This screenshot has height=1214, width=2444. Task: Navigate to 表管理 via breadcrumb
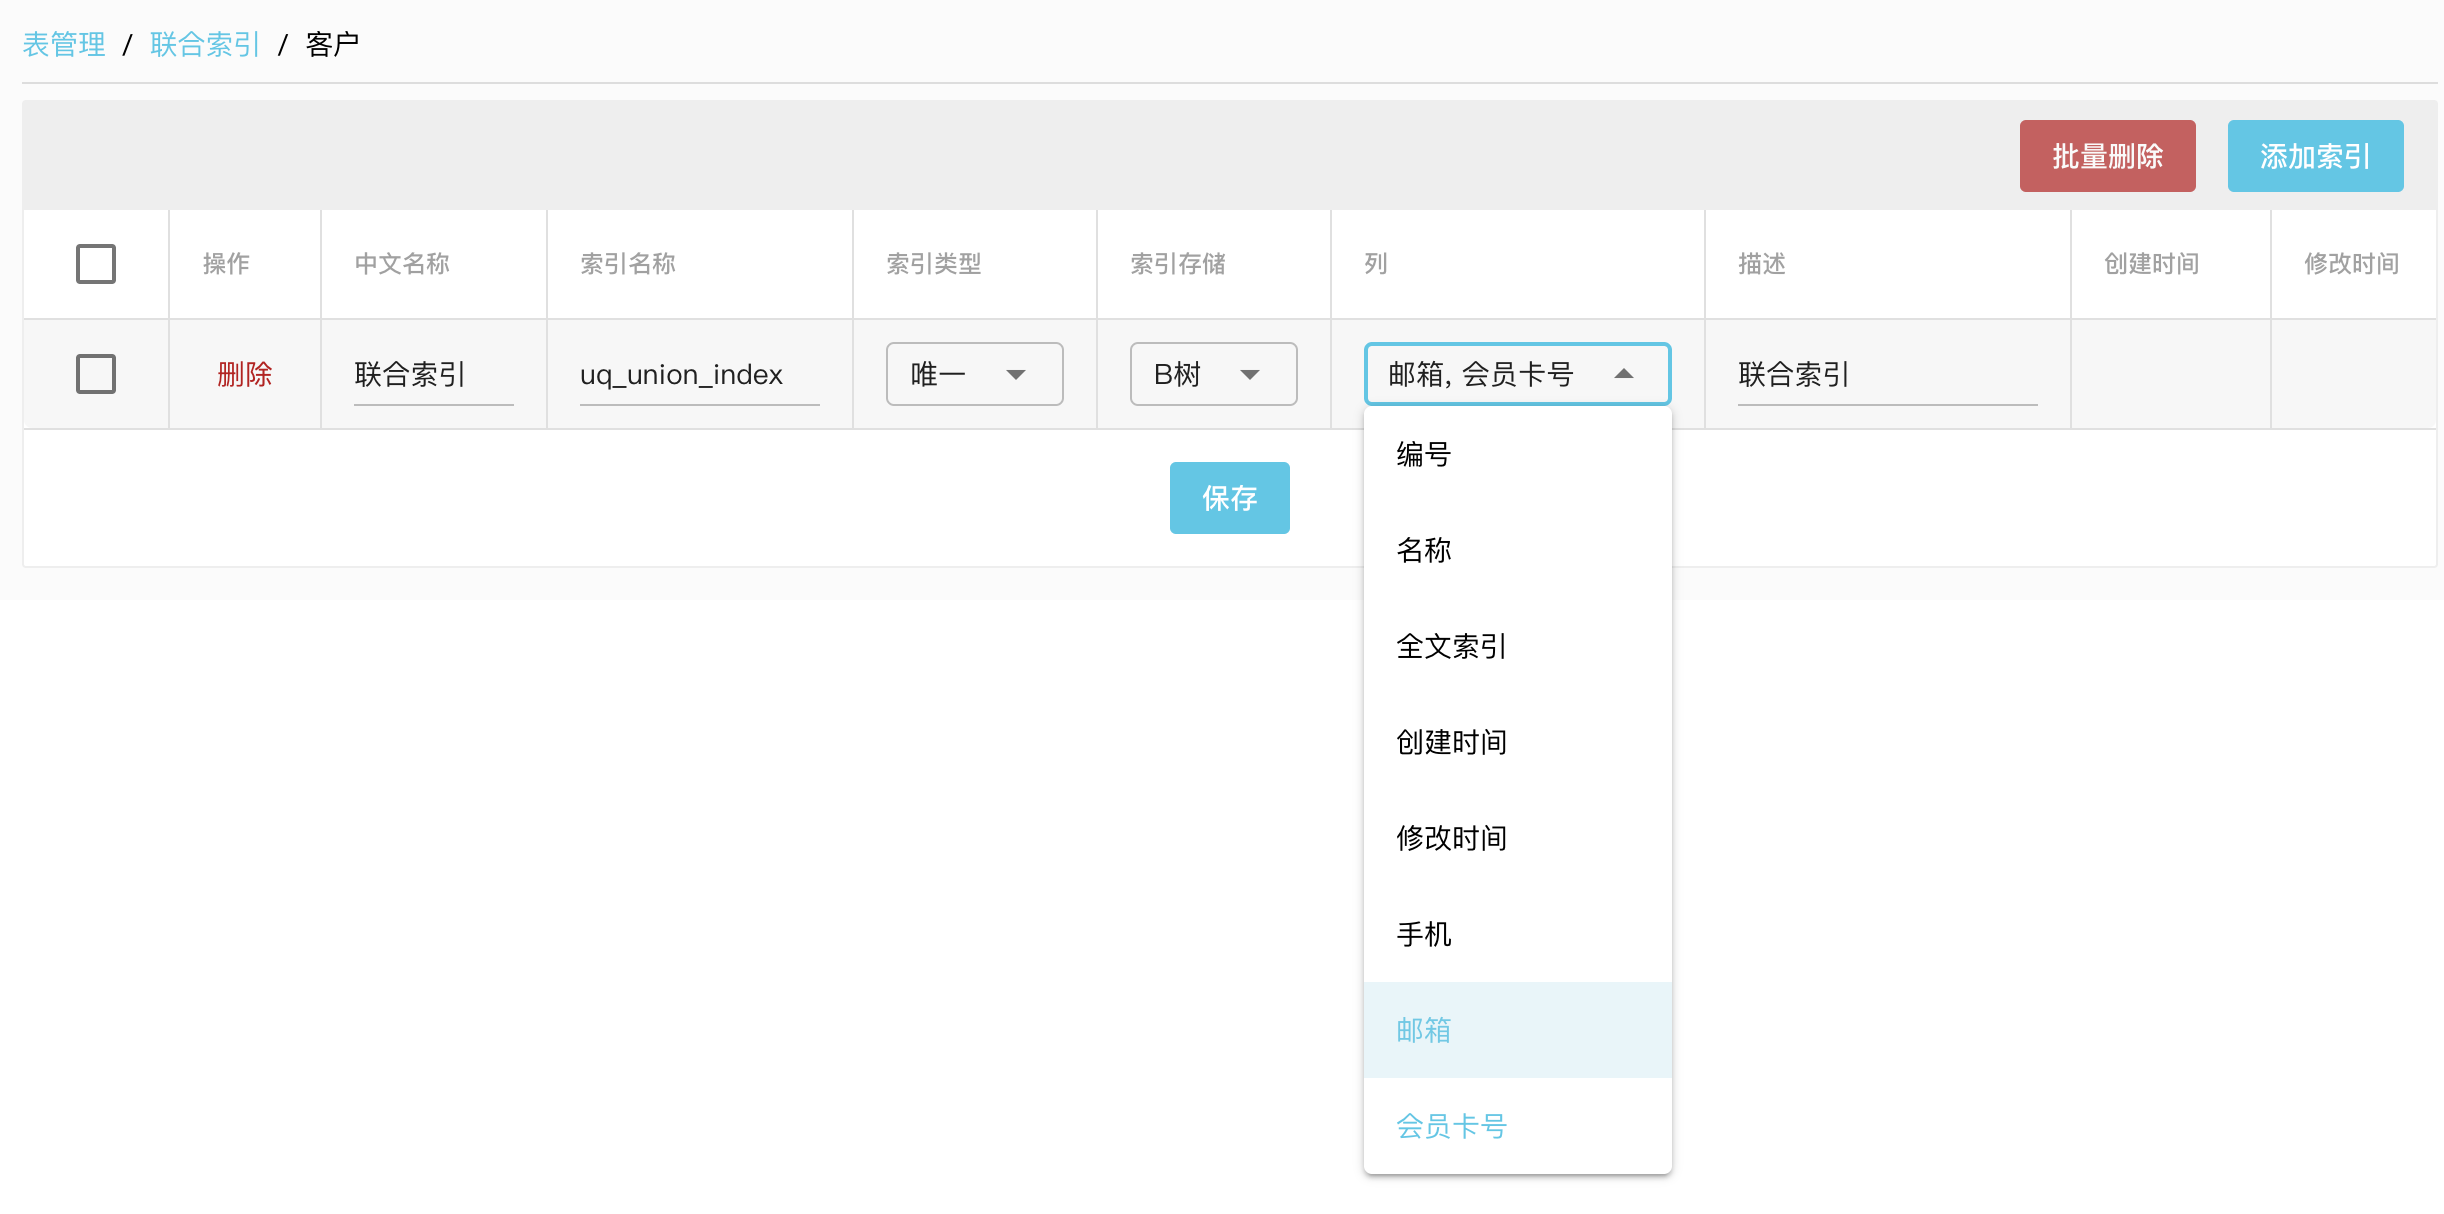pos(63,42)
